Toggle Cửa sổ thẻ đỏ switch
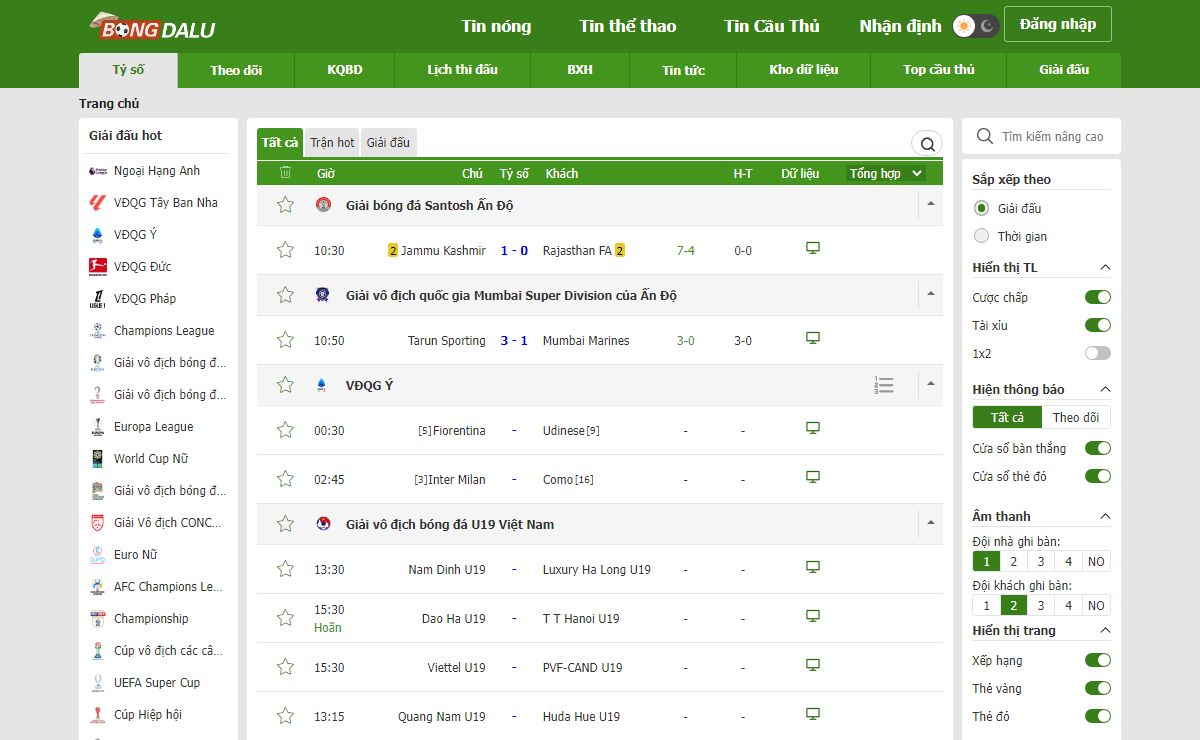1200x740 pixels. tap(1098, 476)
